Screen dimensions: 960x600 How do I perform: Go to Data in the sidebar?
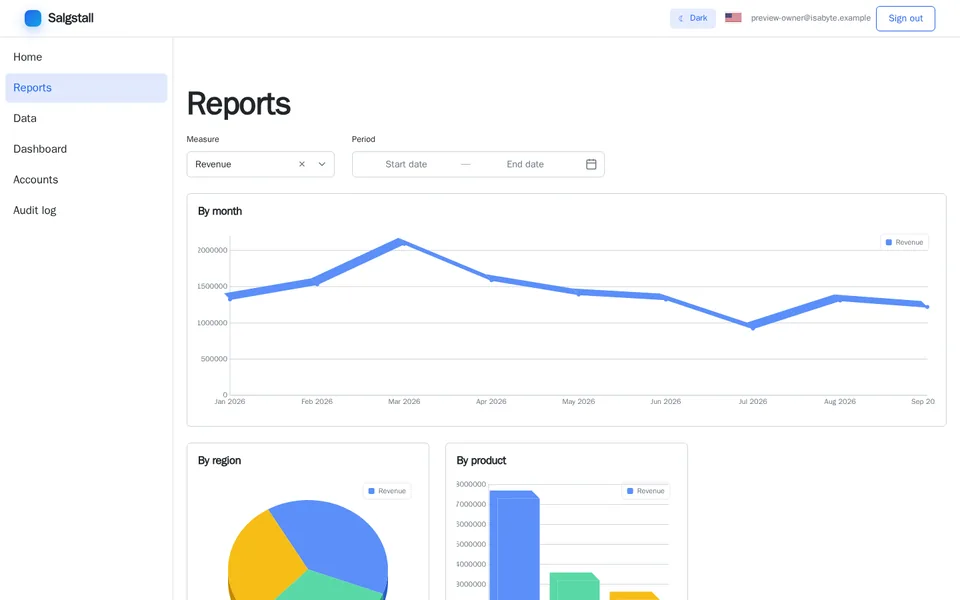(x=86, y=118)
